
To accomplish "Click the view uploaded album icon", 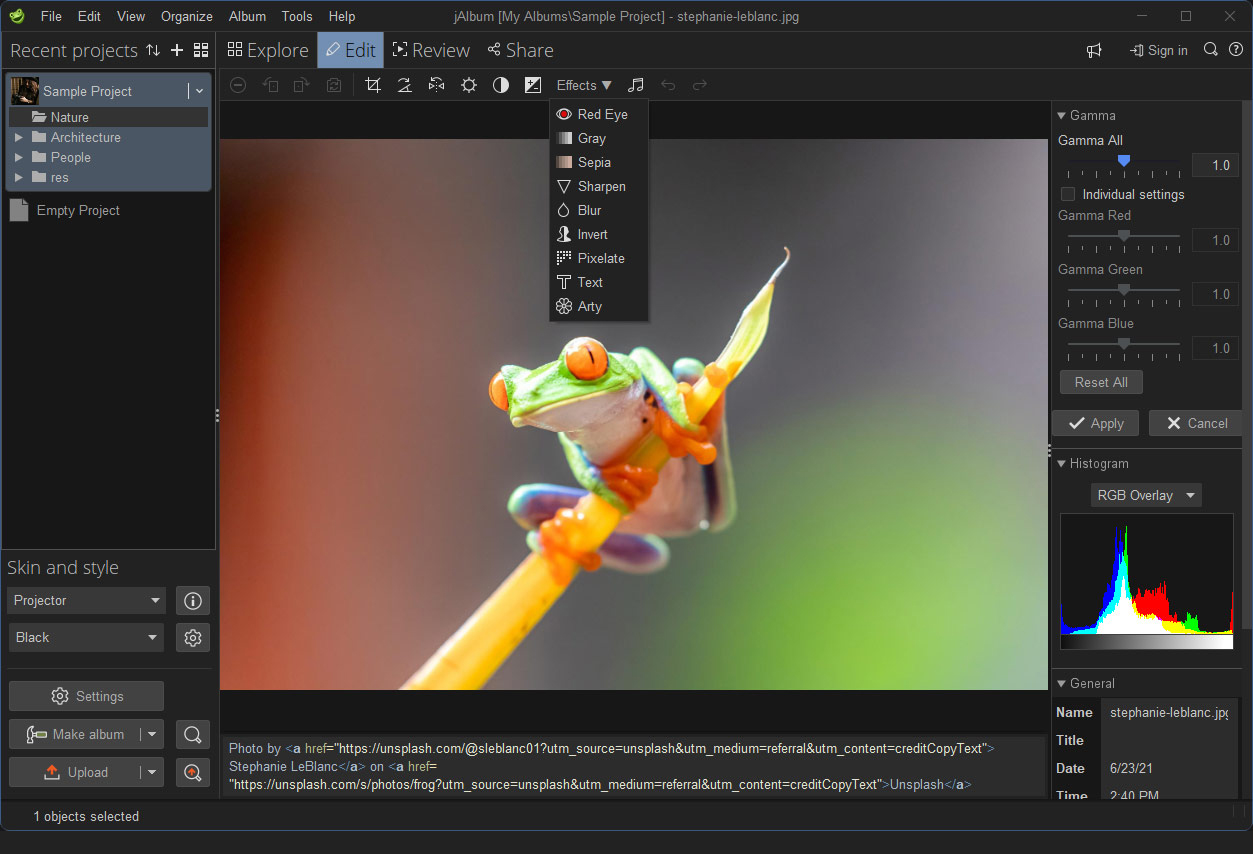I will pos(192,772).
